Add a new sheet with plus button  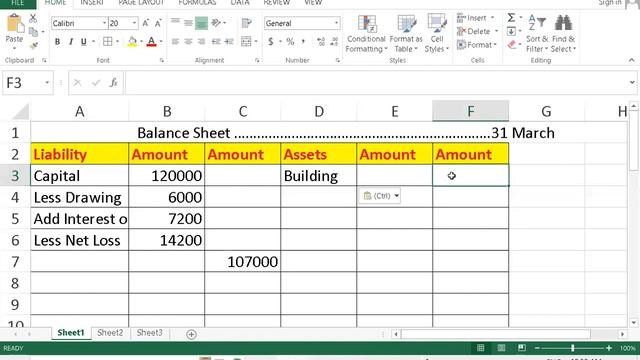click(191, 334)
